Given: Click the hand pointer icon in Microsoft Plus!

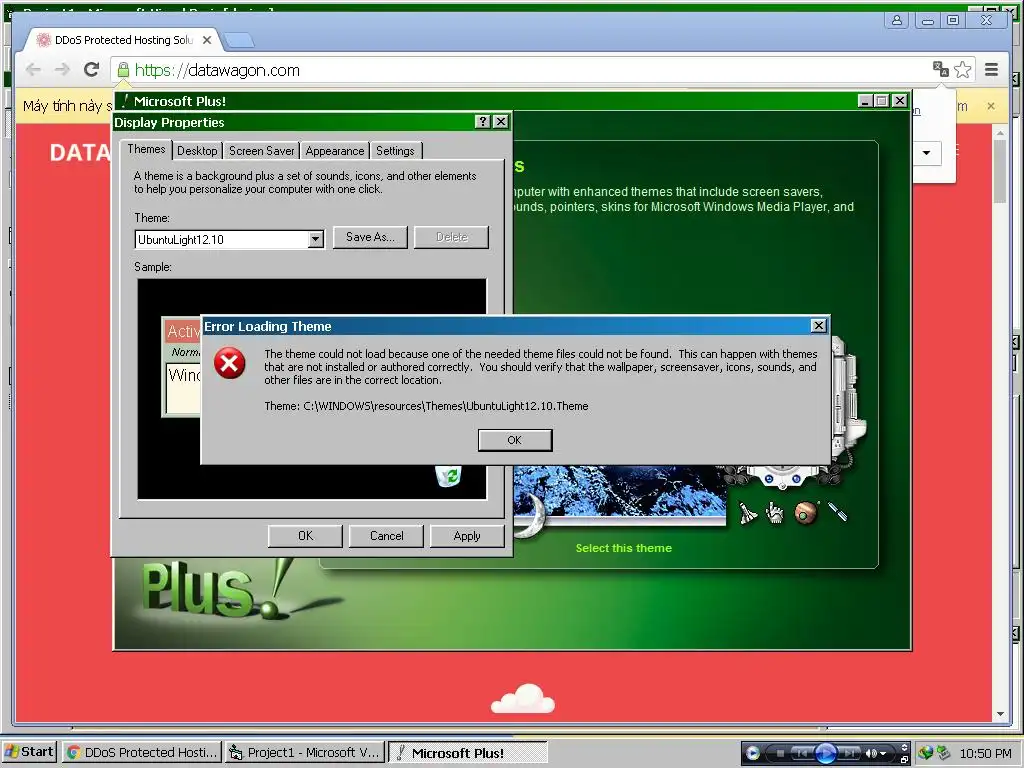Looking at the screenshot, I should pyautogui.click(x=775, y=513).
